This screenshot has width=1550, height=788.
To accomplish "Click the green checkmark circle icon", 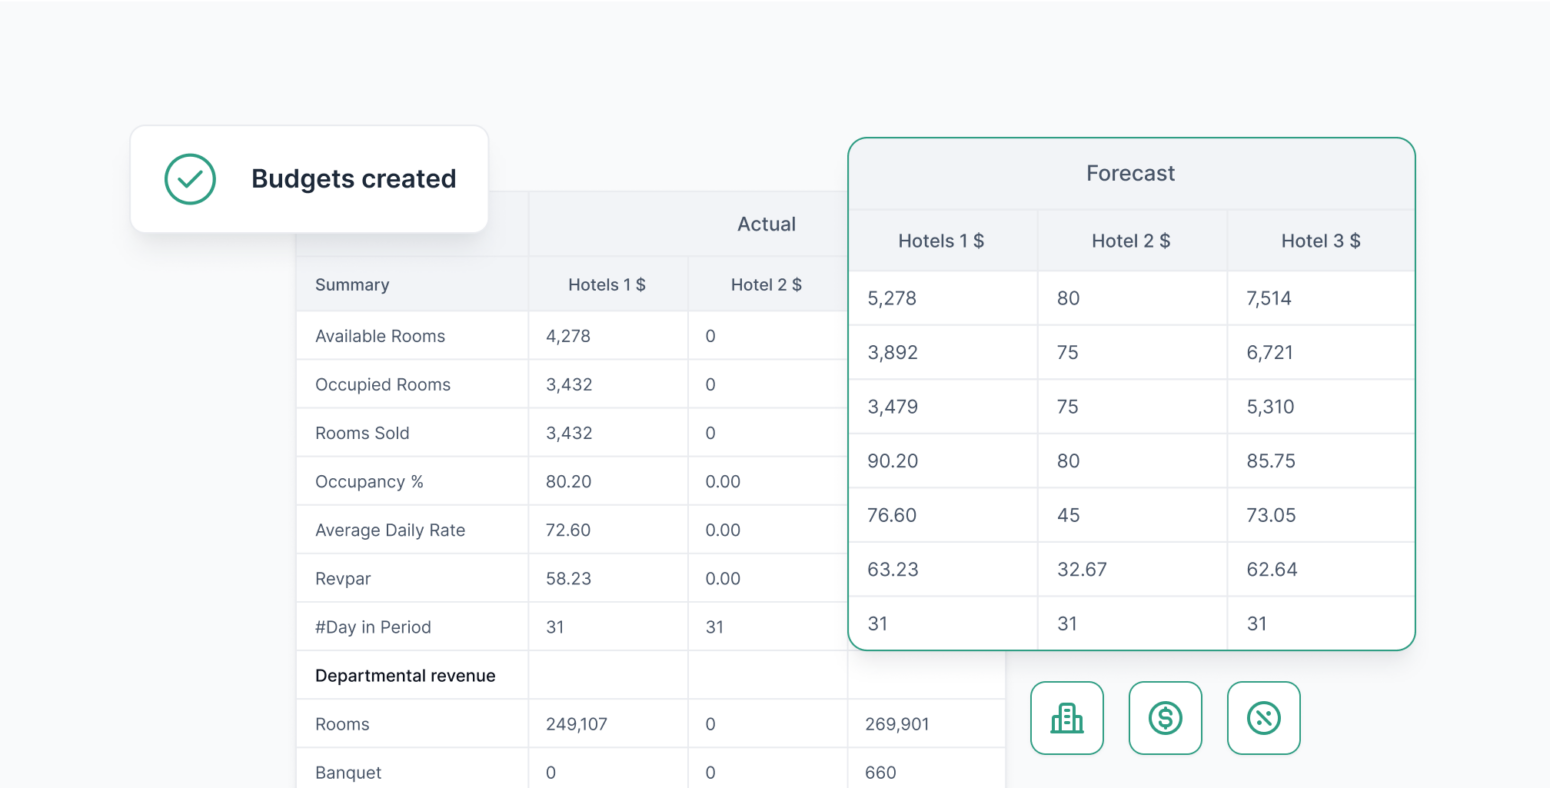I will coord(190,179).
